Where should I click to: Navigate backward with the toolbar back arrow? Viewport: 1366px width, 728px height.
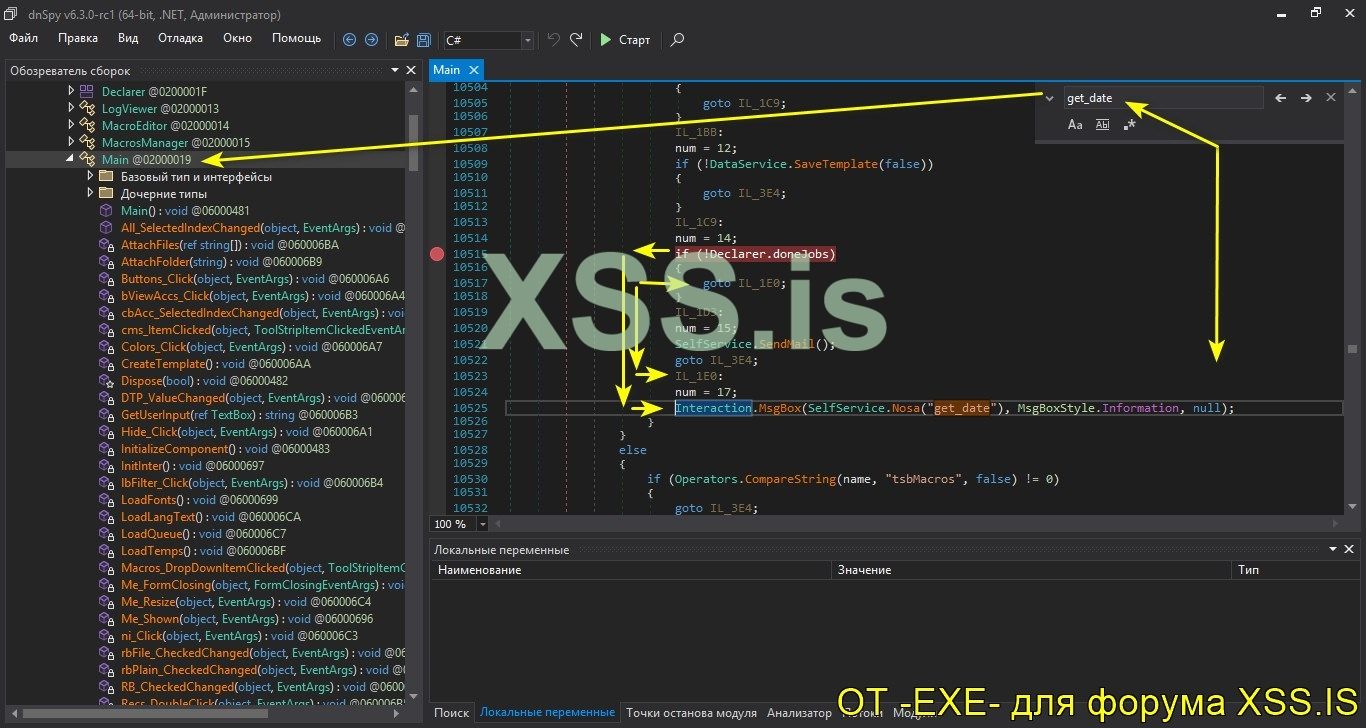click(349, 40)
